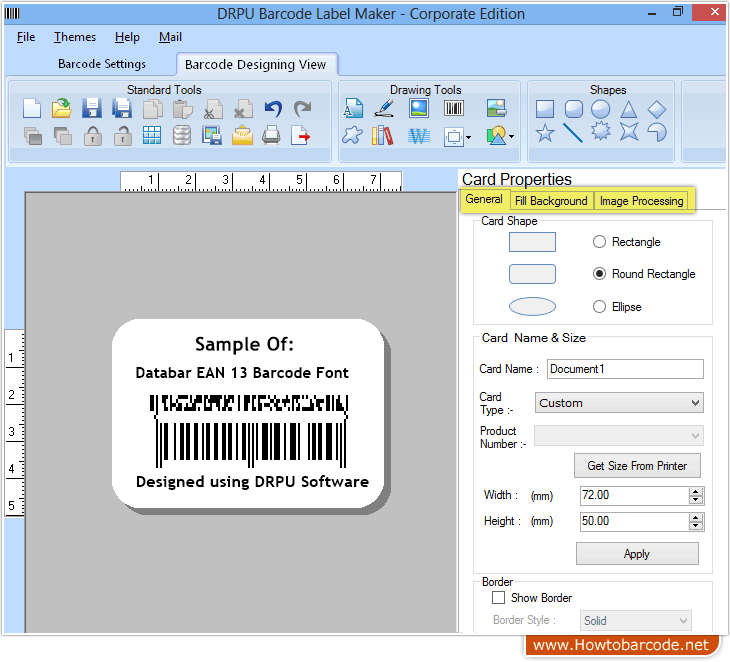
Task: Insert a barcode using the barcode tool
Action: pyautogui.click(x=454, y=109)
